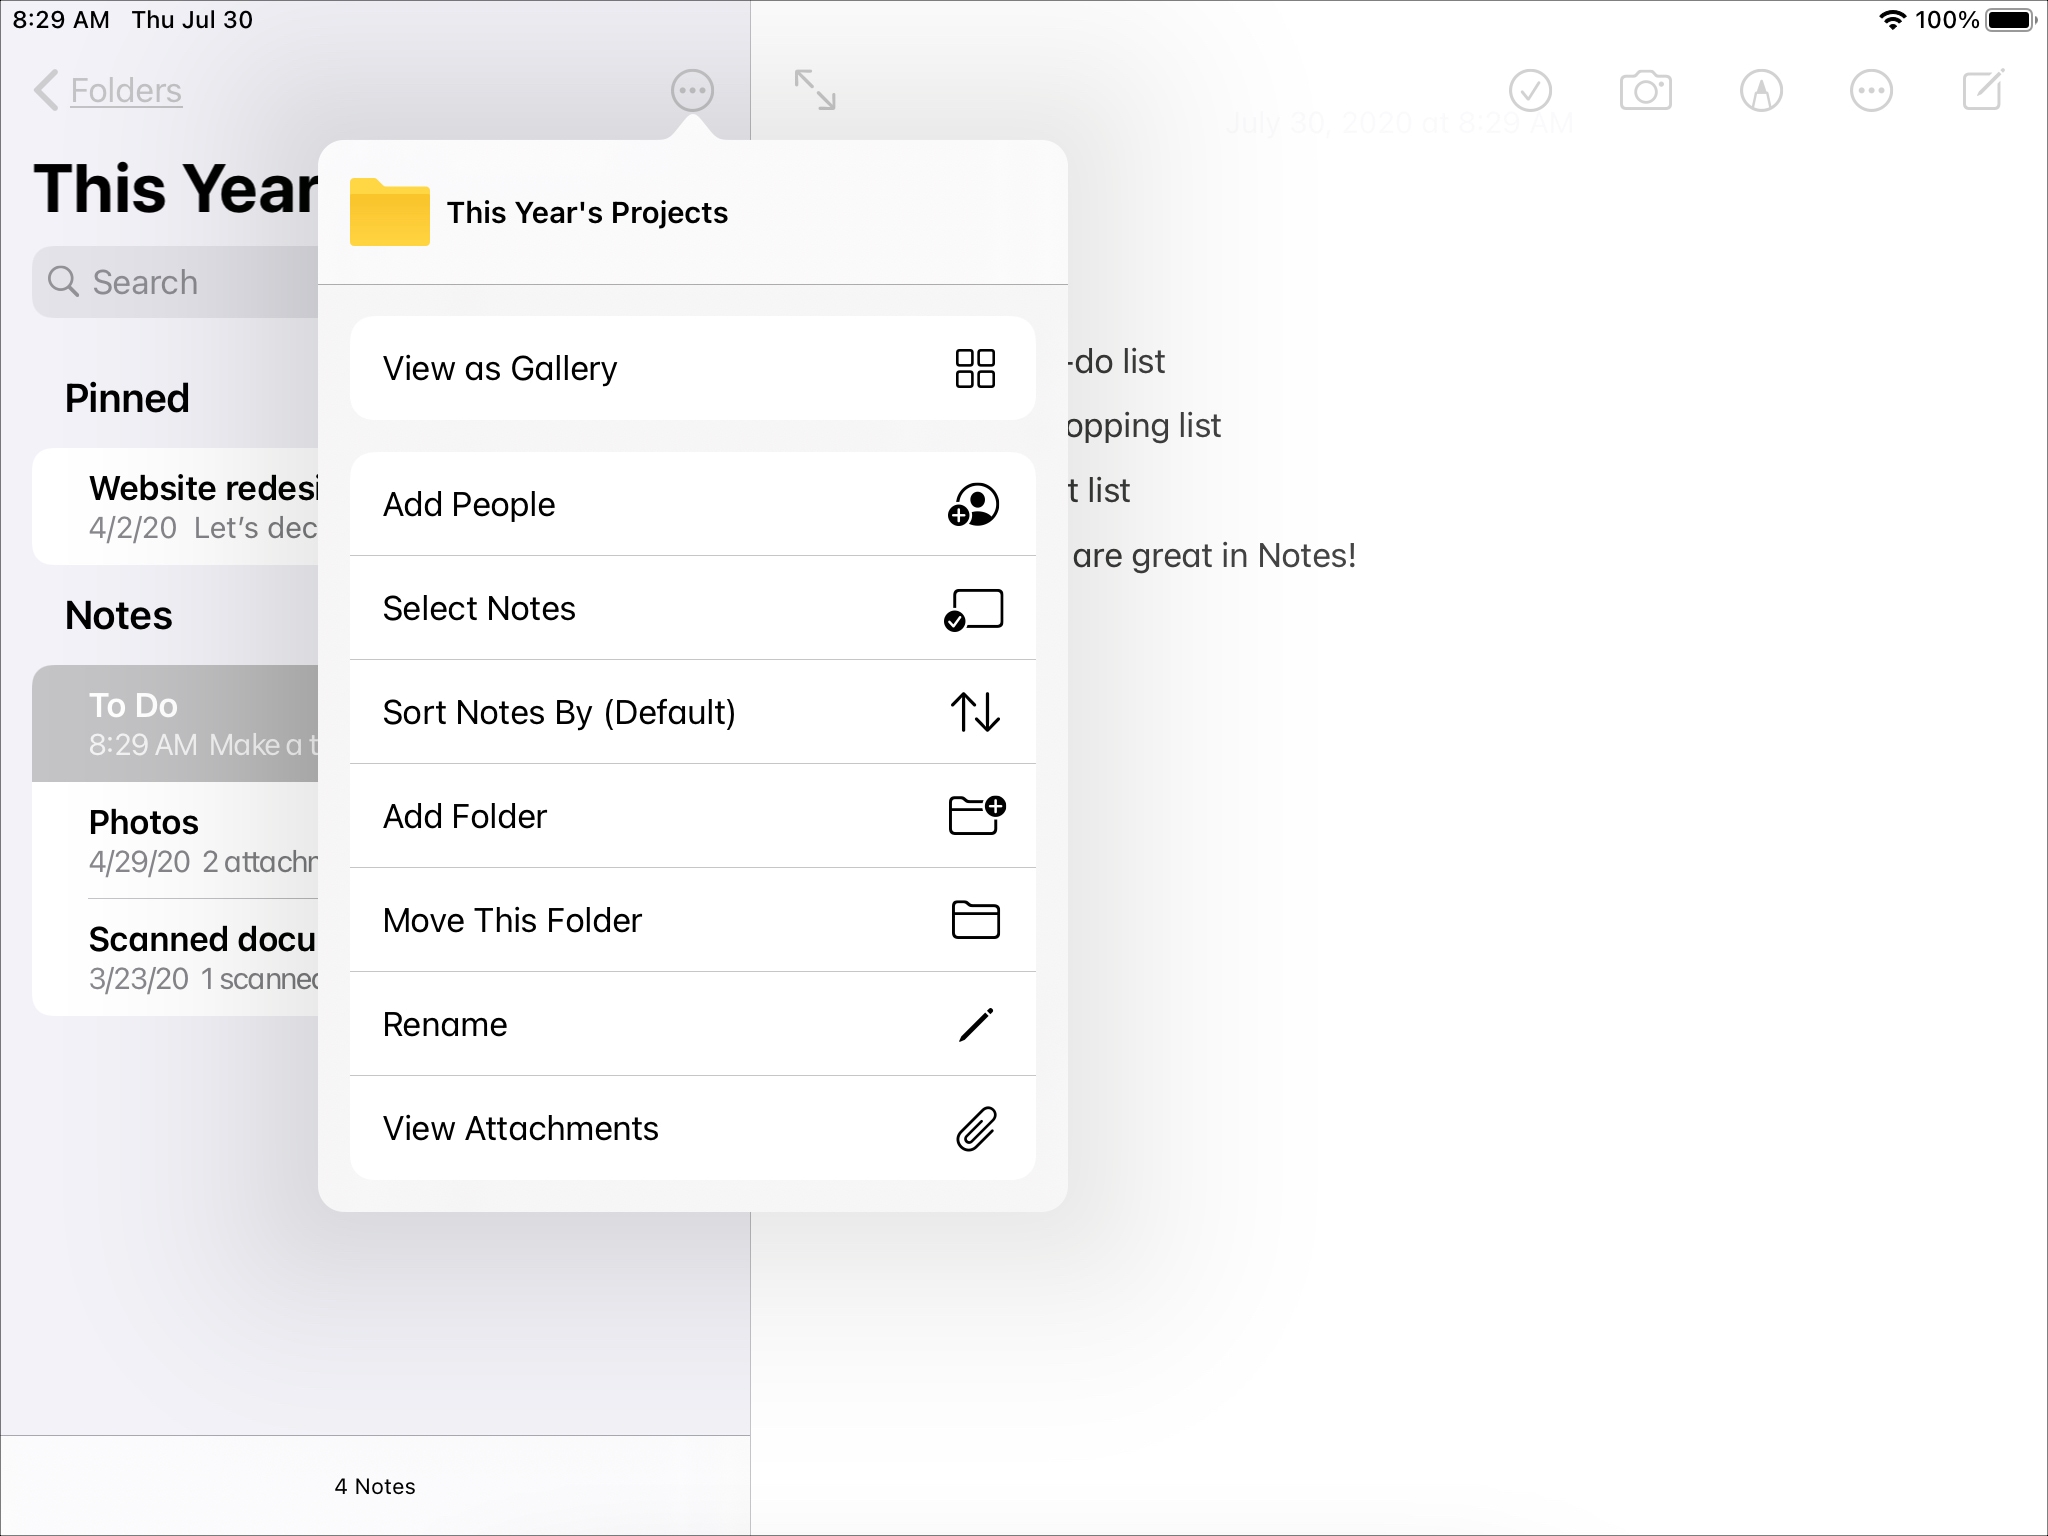The height and width of the screenshot is (1536, 2048).
Task: Click the sort up-down arrows icon
Action: coord(975,712)
